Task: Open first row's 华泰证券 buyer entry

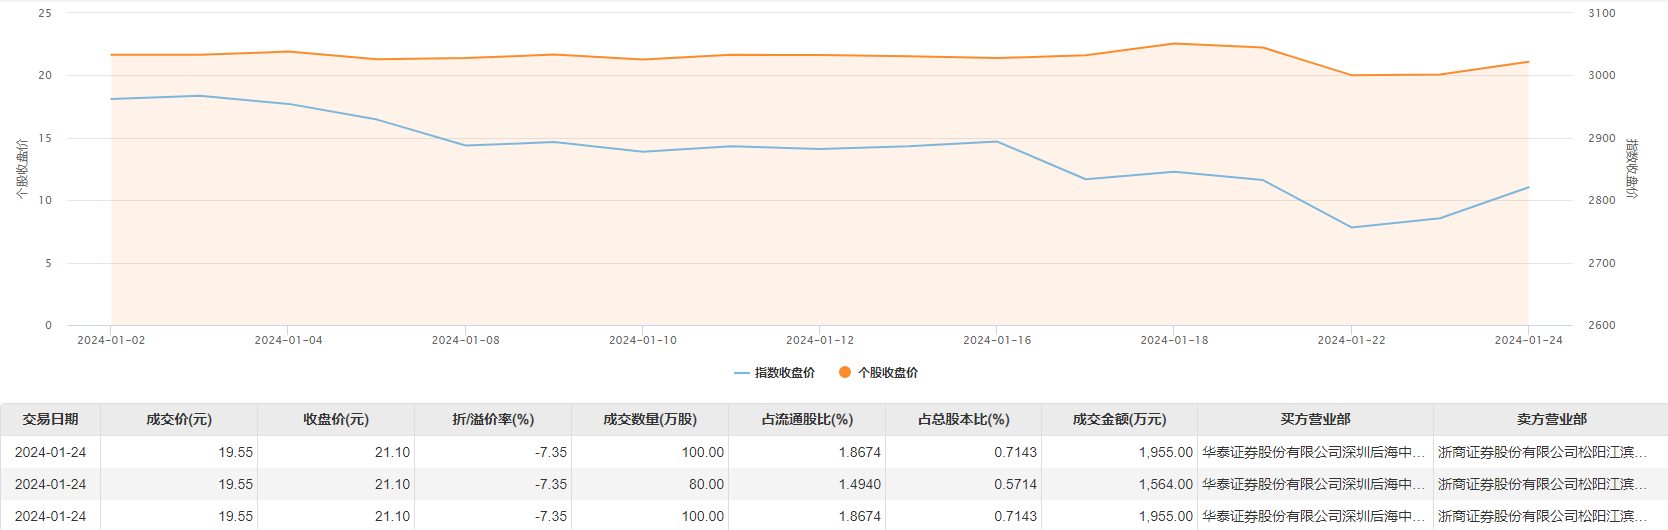Action: point(1313,452)
